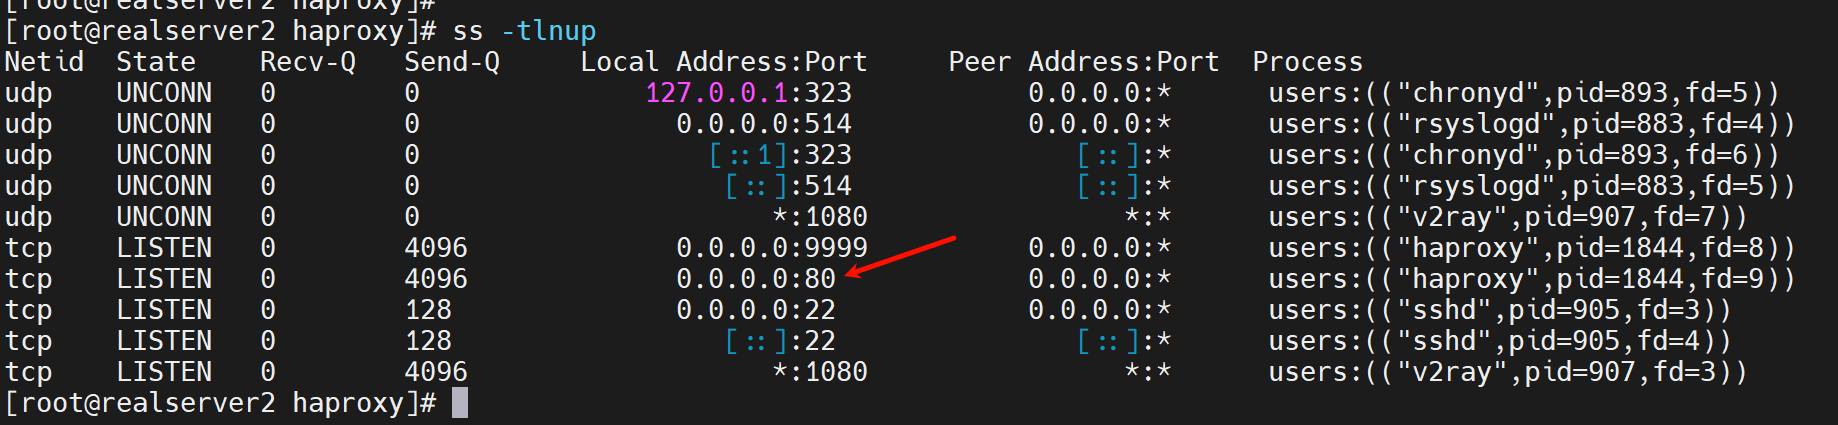Click the 0.0.0.0:9999 listening address

(771, 248)
